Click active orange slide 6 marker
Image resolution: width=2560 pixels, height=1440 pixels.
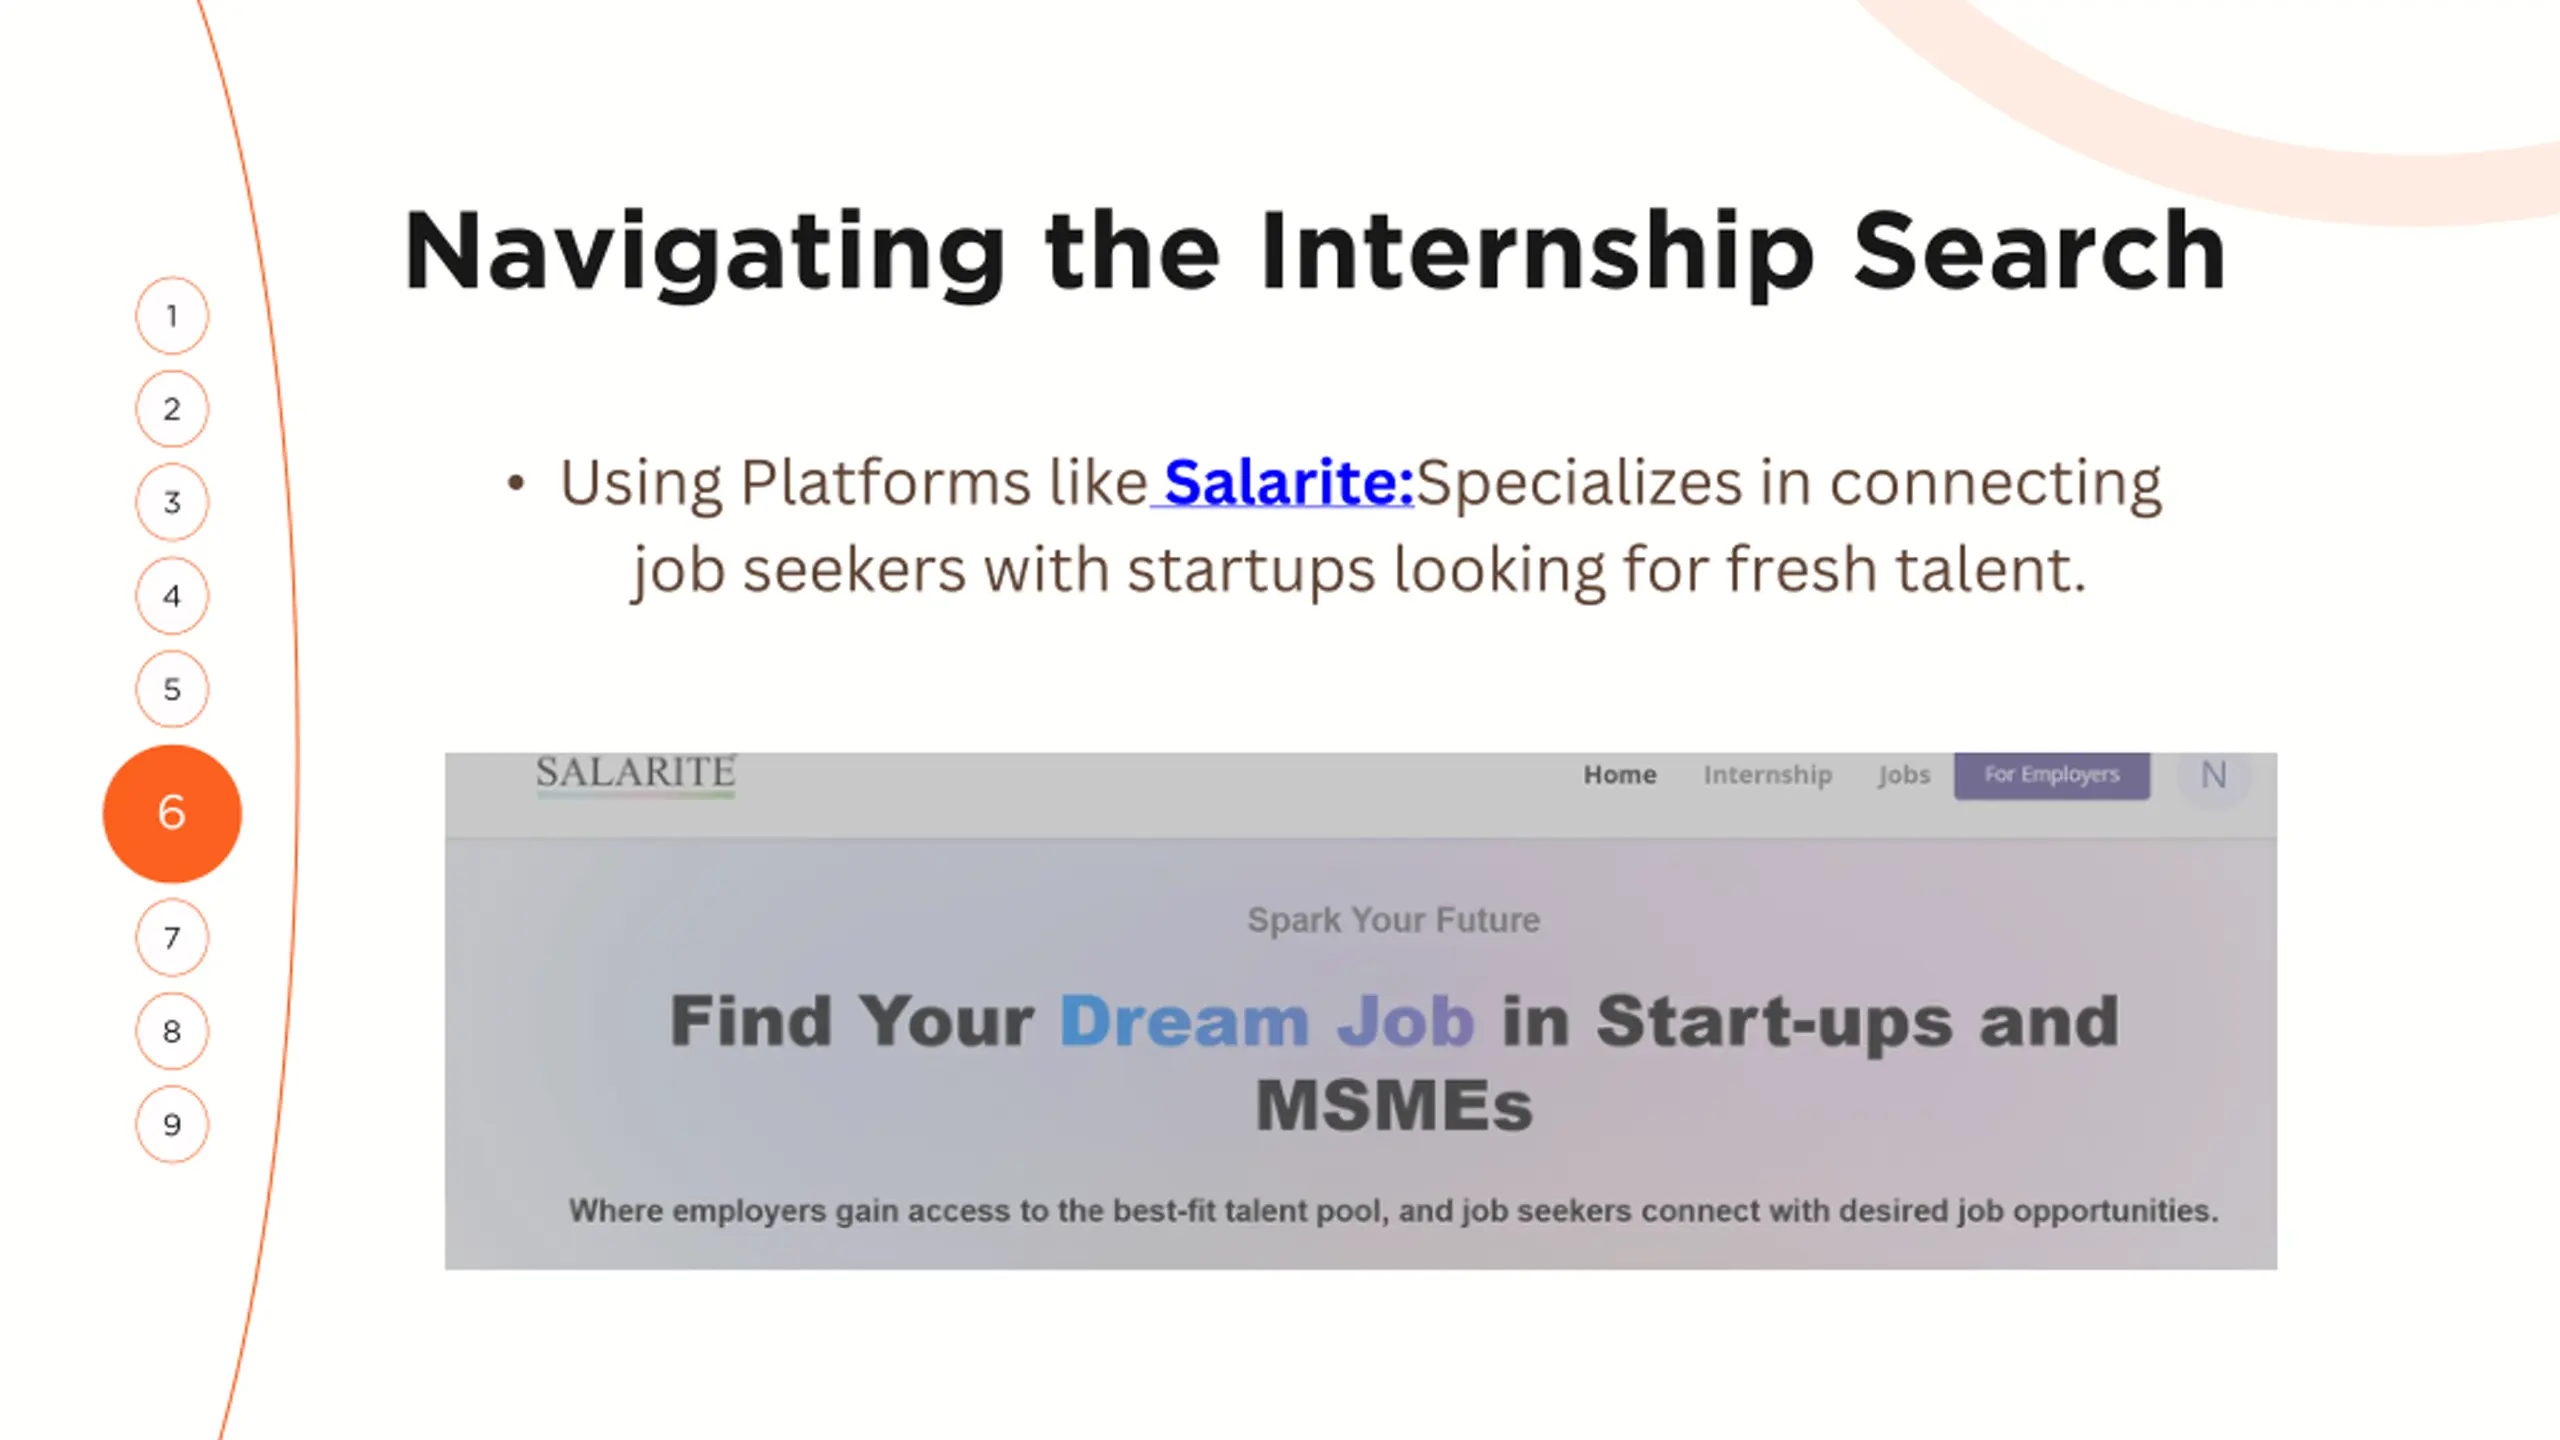click(172, 813)
